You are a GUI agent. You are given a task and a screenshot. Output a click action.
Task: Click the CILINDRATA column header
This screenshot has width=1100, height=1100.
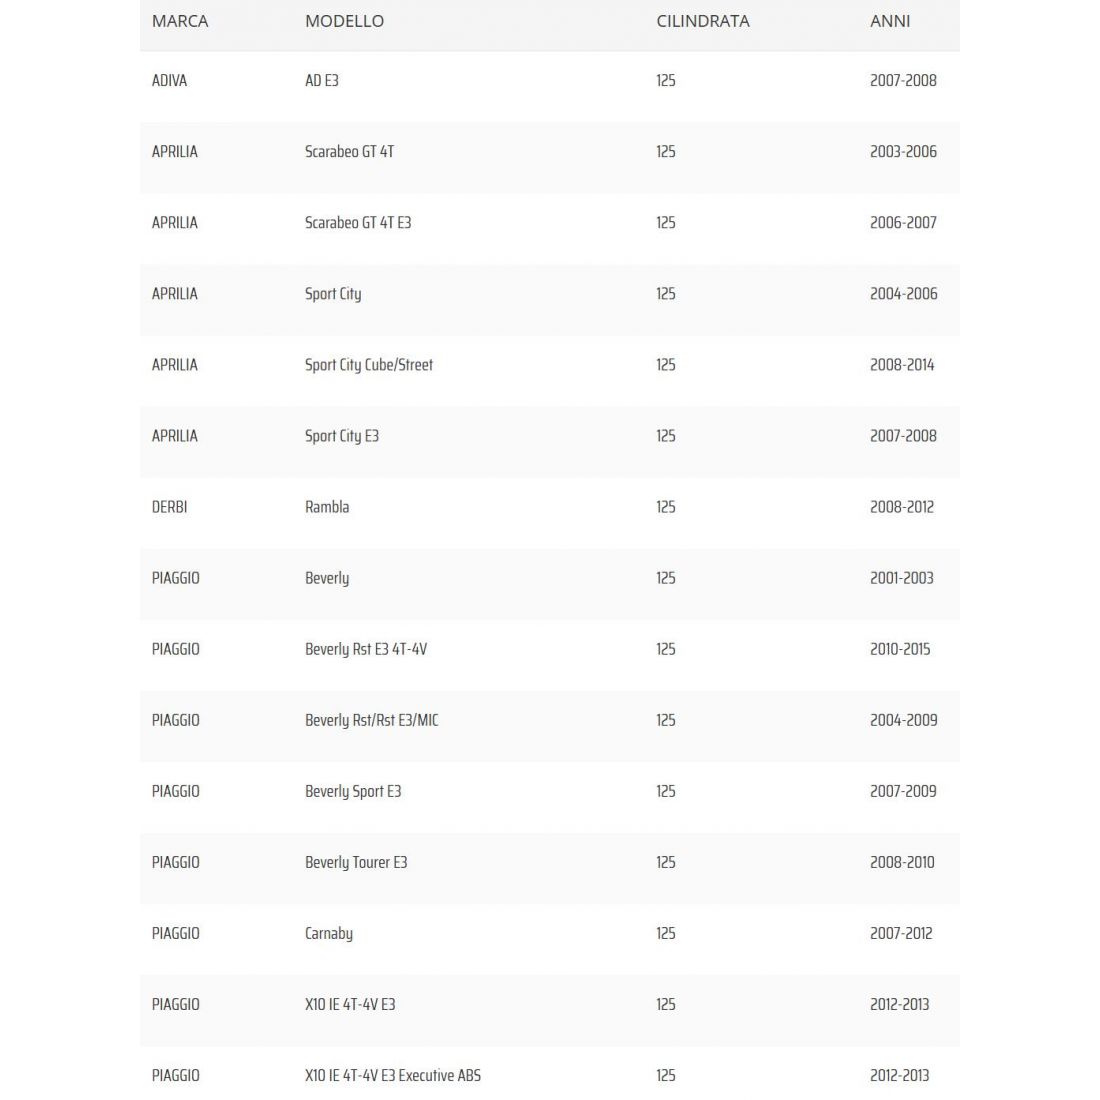pos(702,21)
